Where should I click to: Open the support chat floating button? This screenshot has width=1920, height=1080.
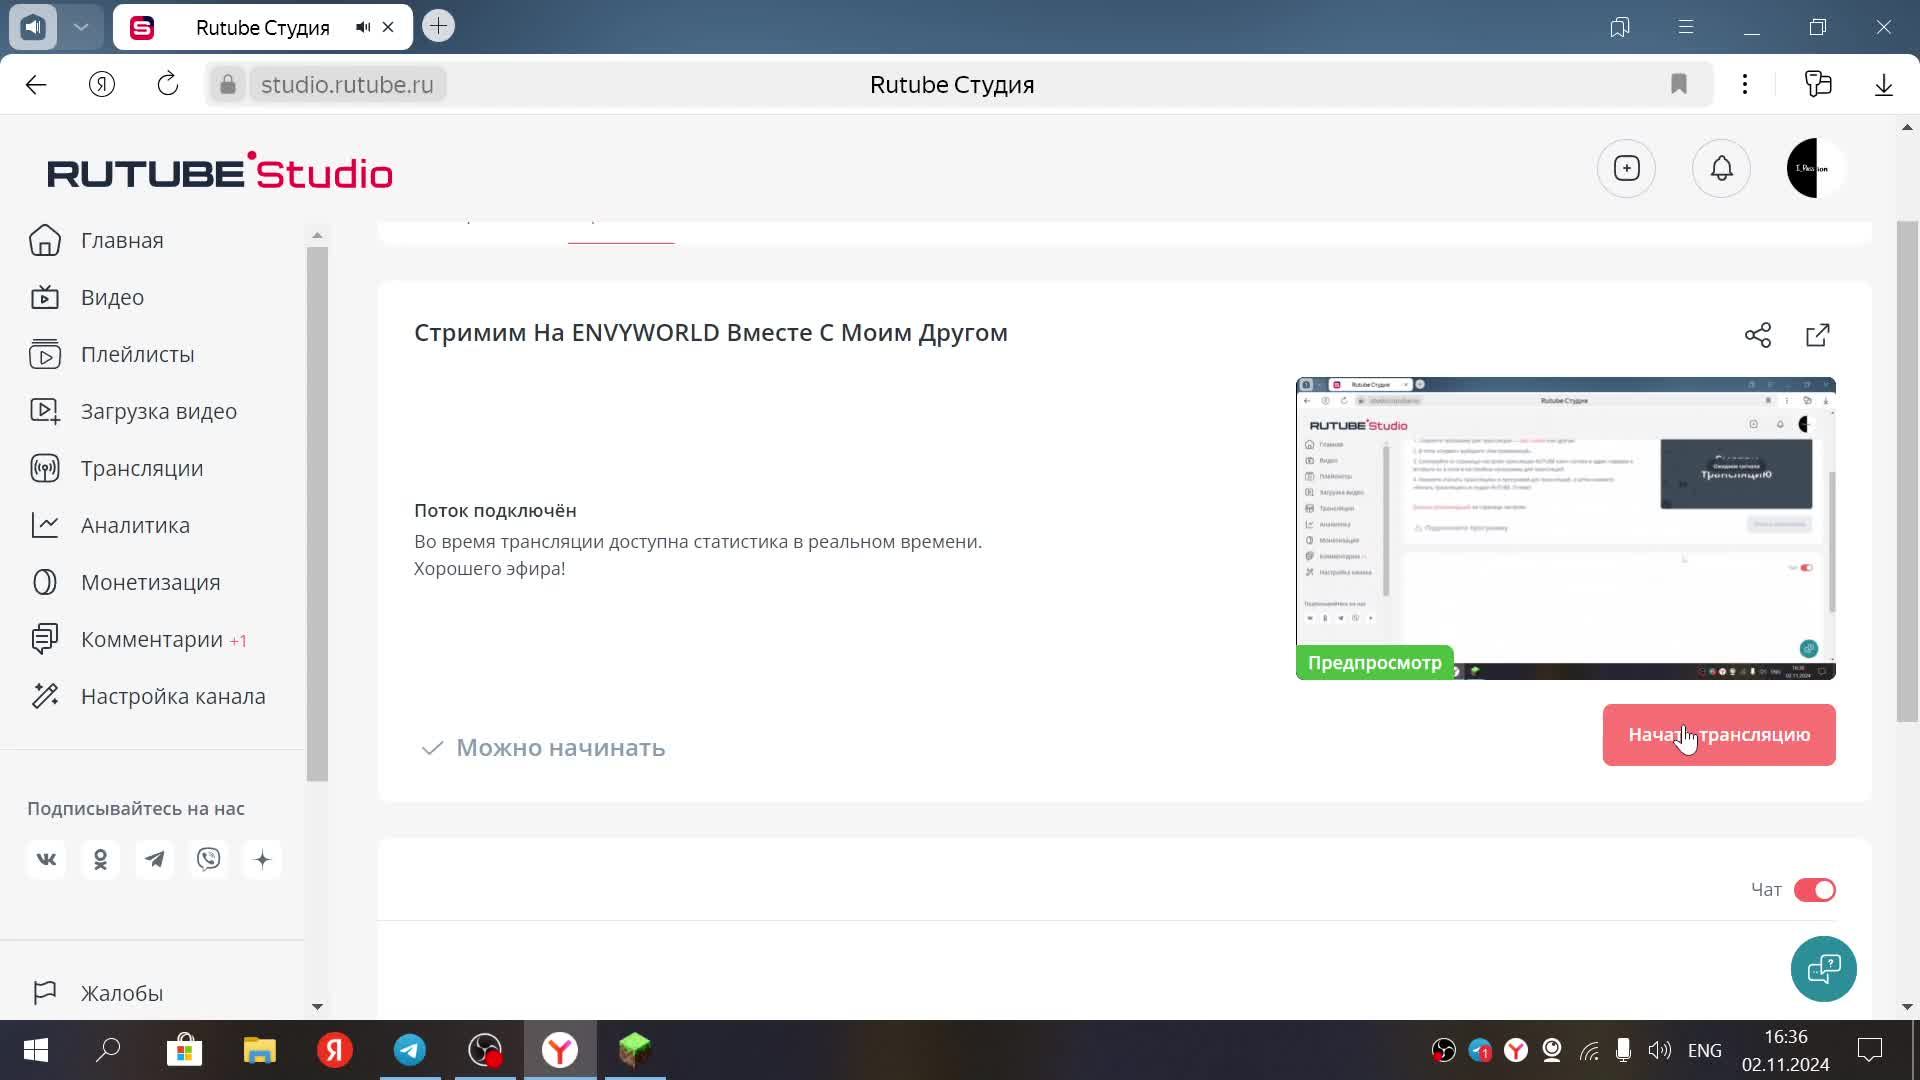coord(1824,969)
